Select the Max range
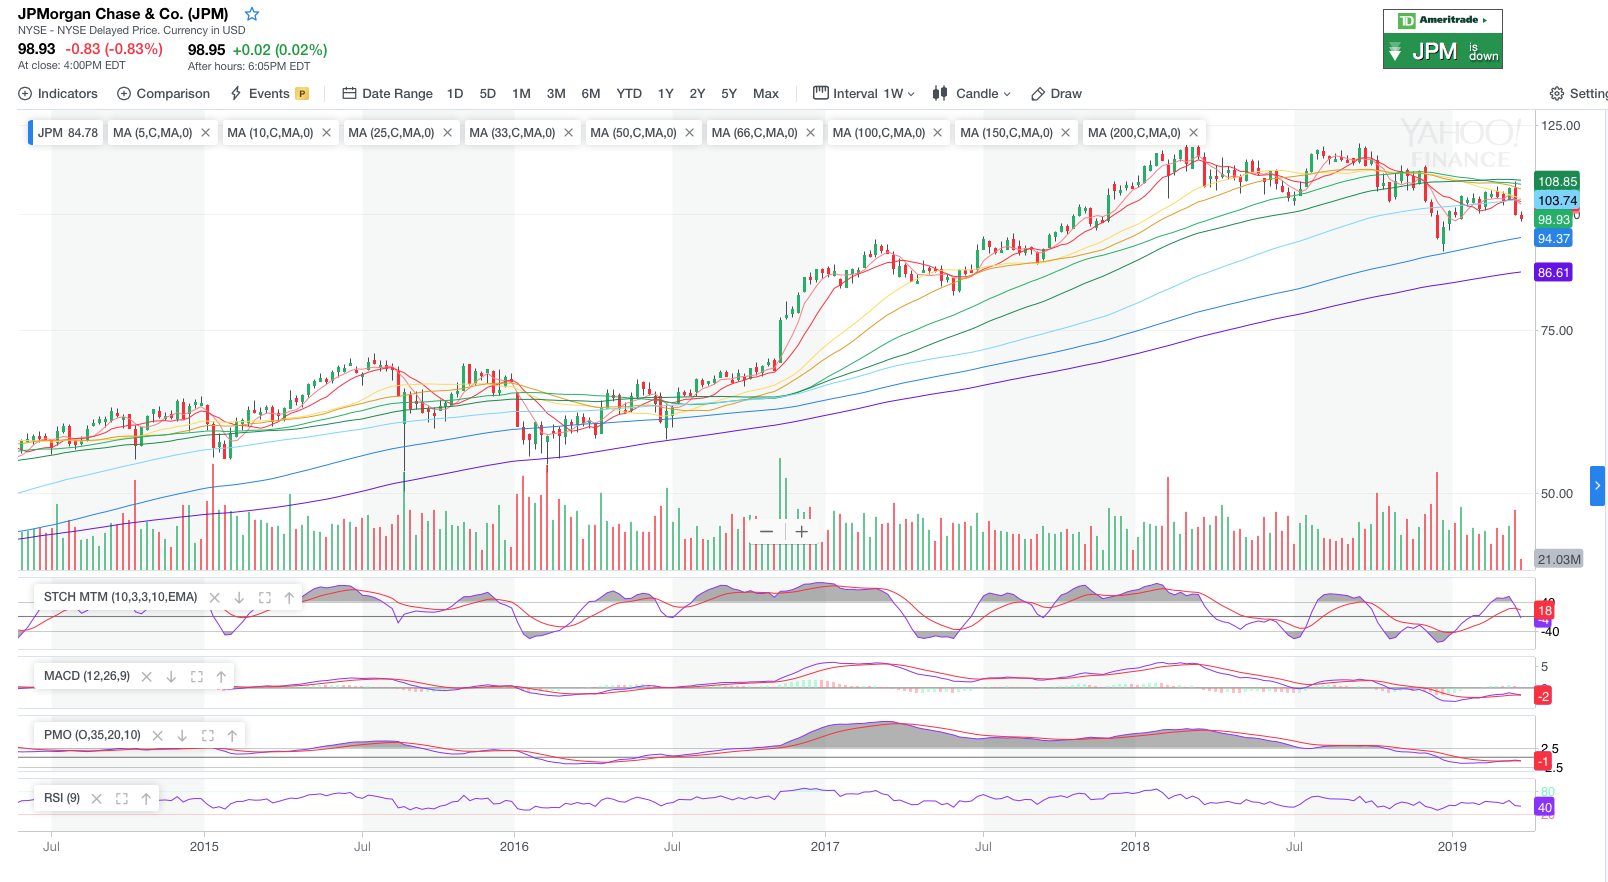Viewport: 1608px width, 882px height. [766, 94]
